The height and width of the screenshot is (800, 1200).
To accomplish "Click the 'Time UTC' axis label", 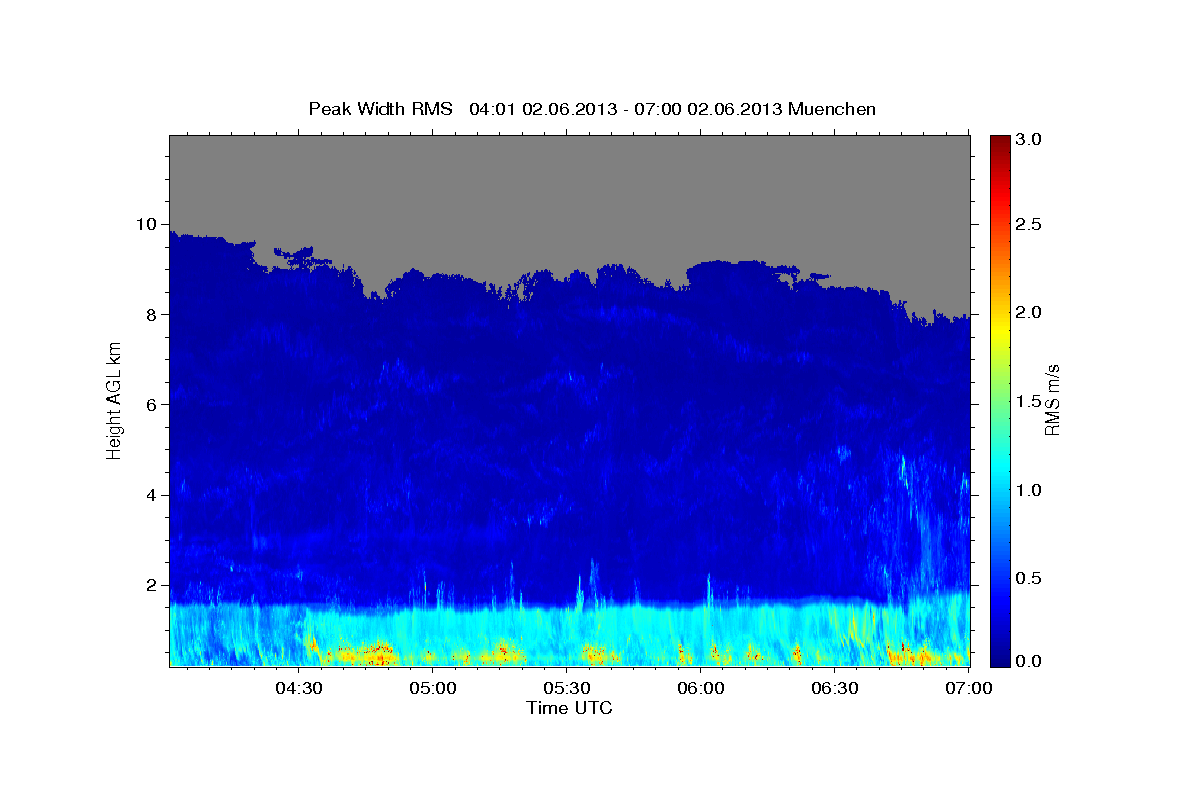I will pyautogui.click(x=569, y=708).
